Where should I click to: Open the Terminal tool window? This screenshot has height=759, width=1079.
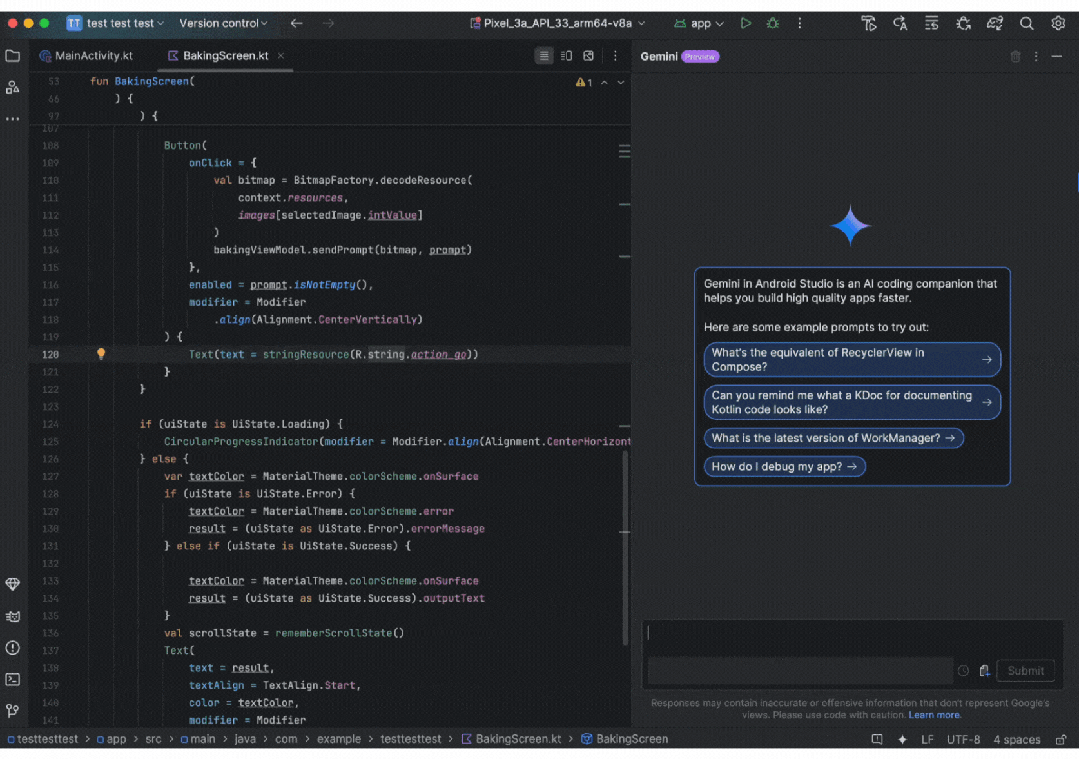[x=13, y=679]
